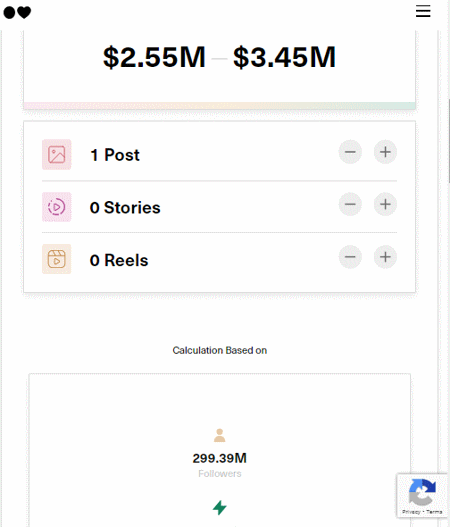Open the hamburger menu
The height and width of the screenshot is (527, 450).
point(423,11)
